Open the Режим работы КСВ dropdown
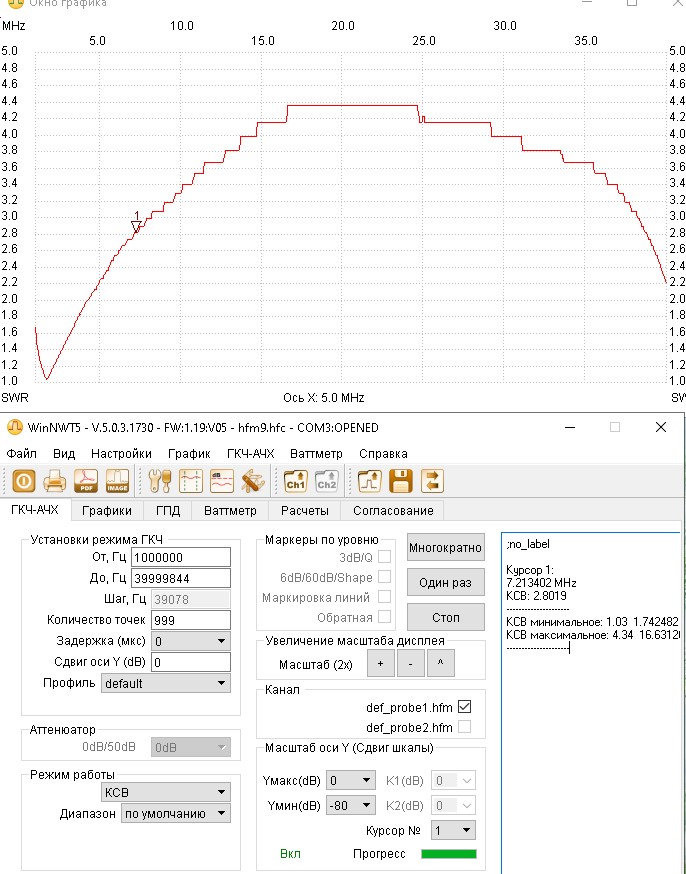 (166, 792)
